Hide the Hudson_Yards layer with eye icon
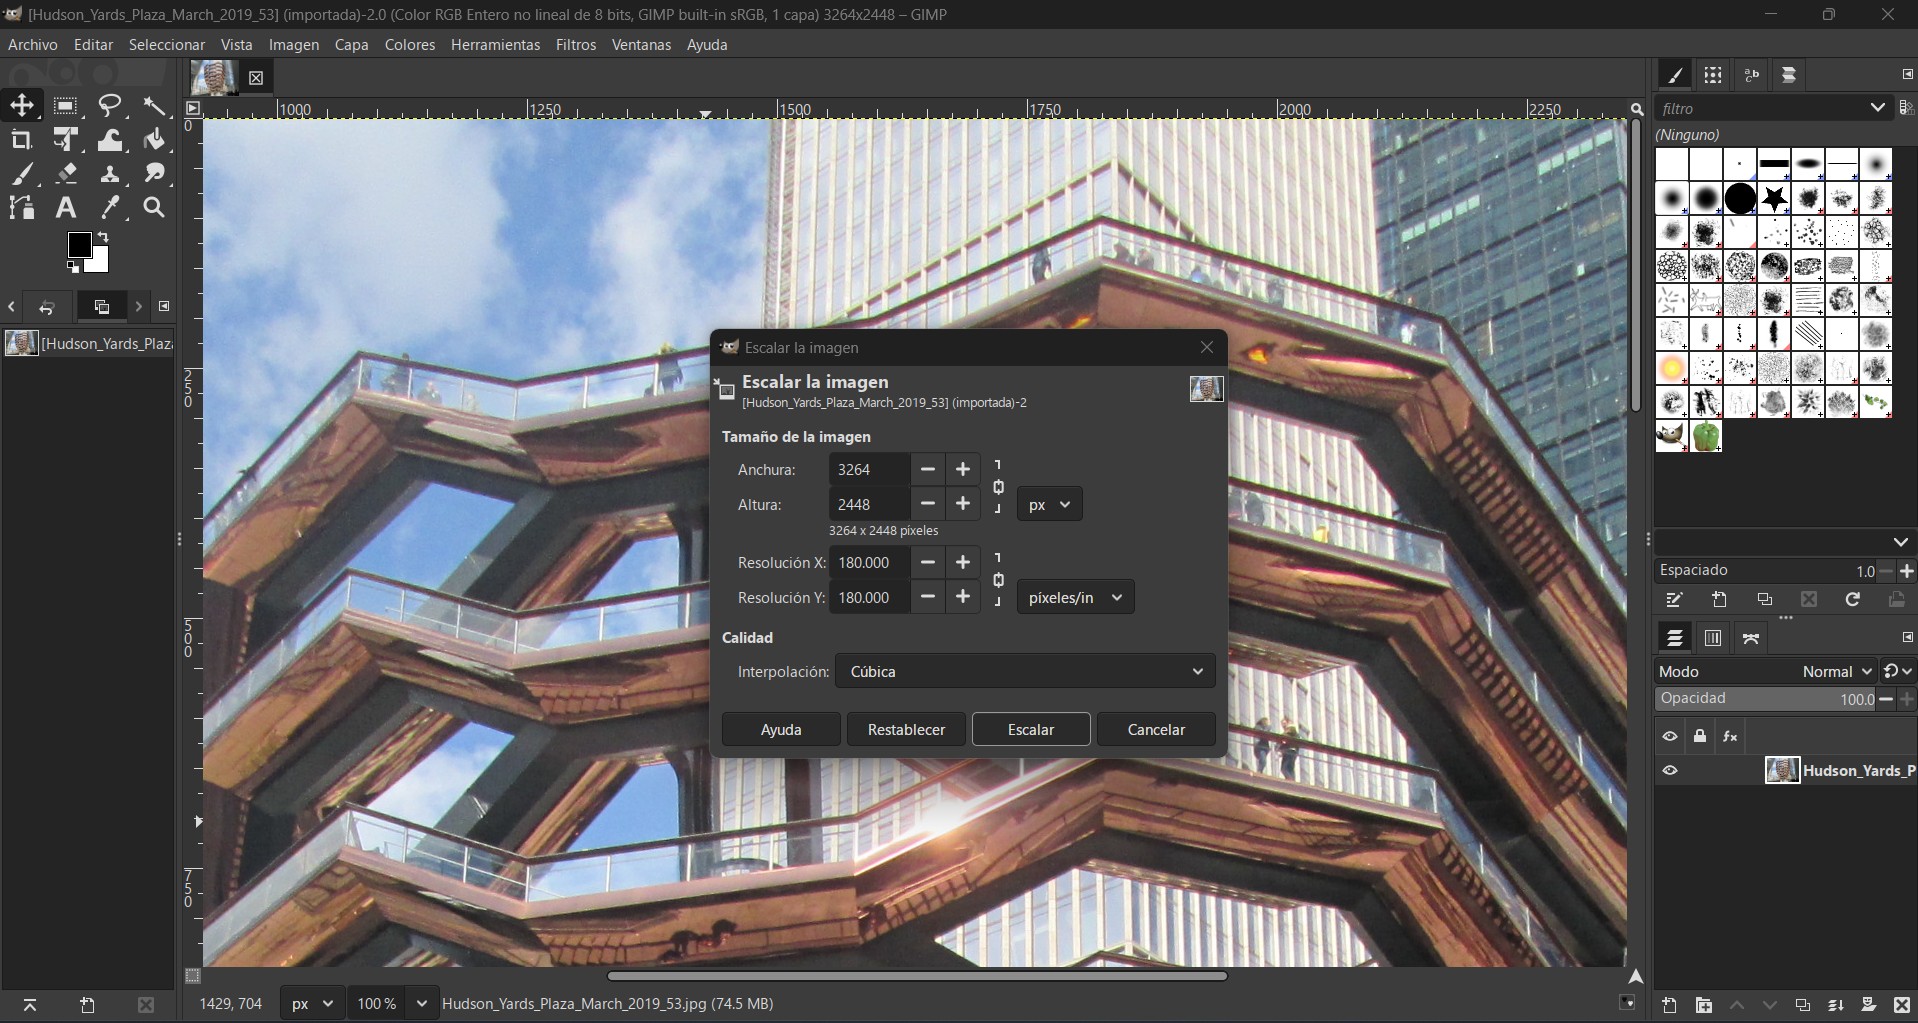 pos(1670,771)
